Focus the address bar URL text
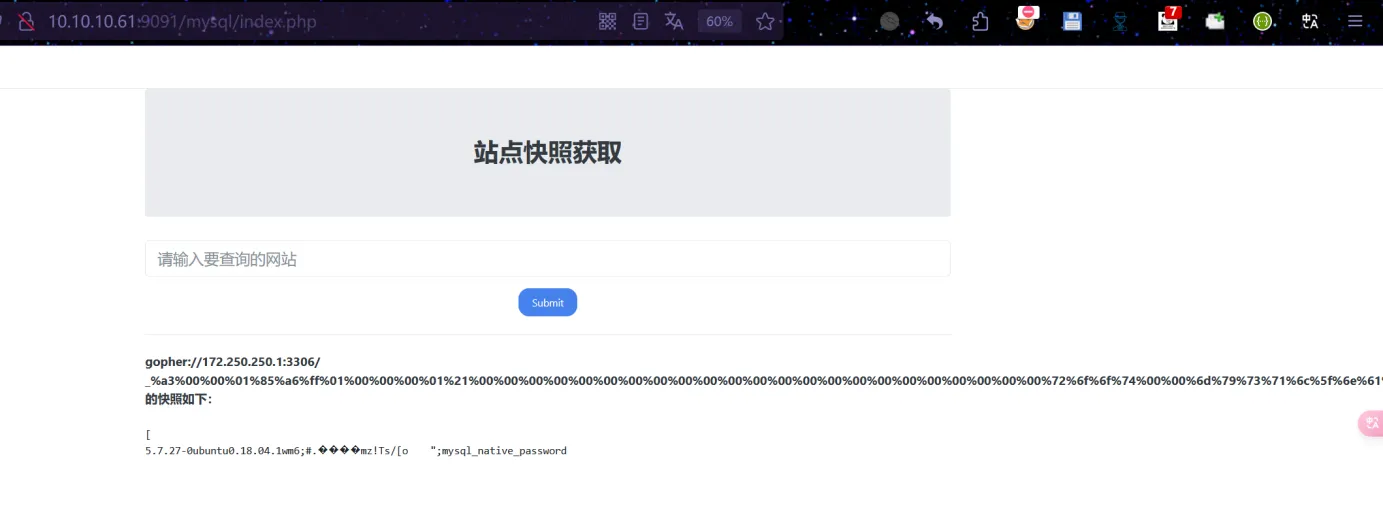The width and height of the screenshot is (1383, 532). [182, 21]
